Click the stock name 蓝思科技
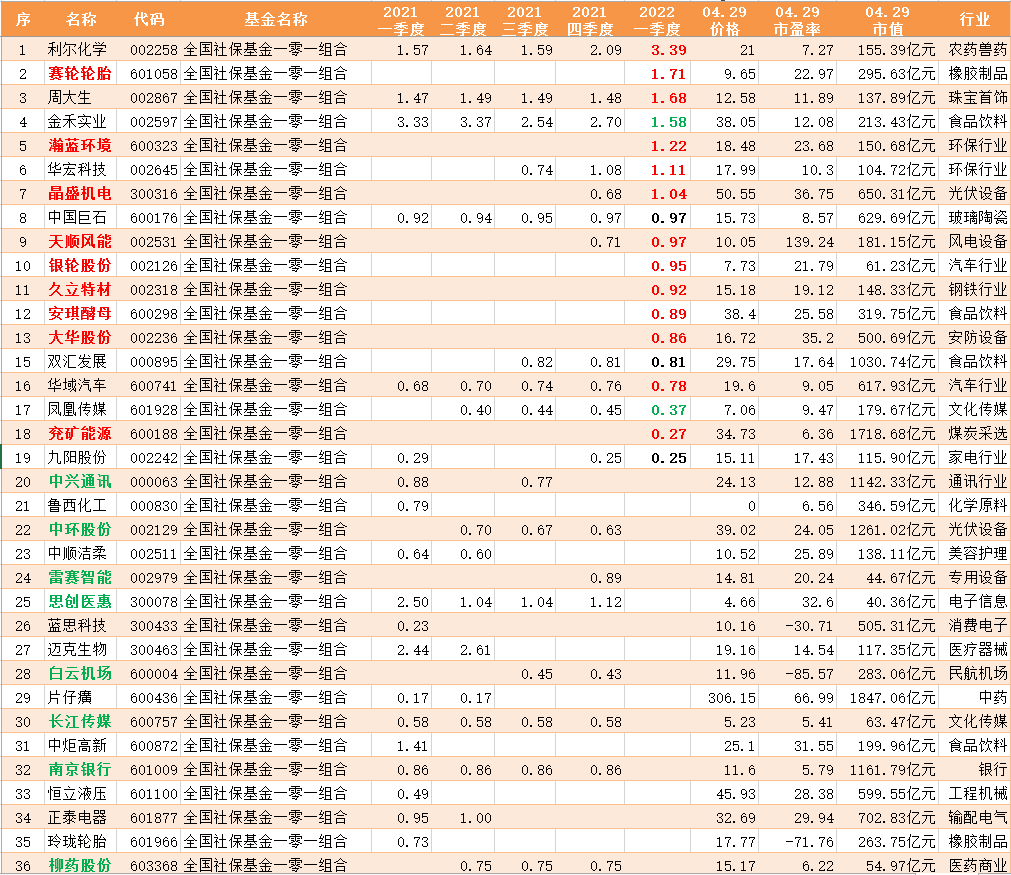 [x=77, y=625]
